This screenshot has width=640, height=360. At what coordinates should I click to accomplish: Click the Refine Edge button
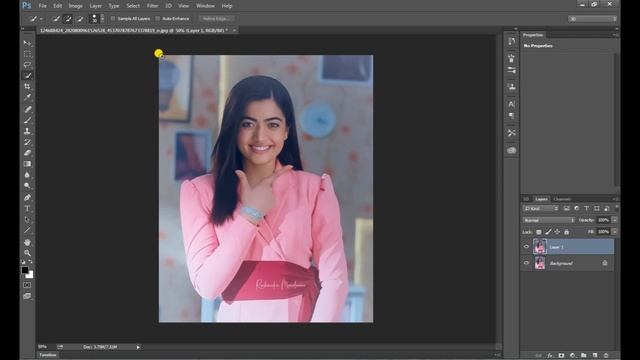216,19
